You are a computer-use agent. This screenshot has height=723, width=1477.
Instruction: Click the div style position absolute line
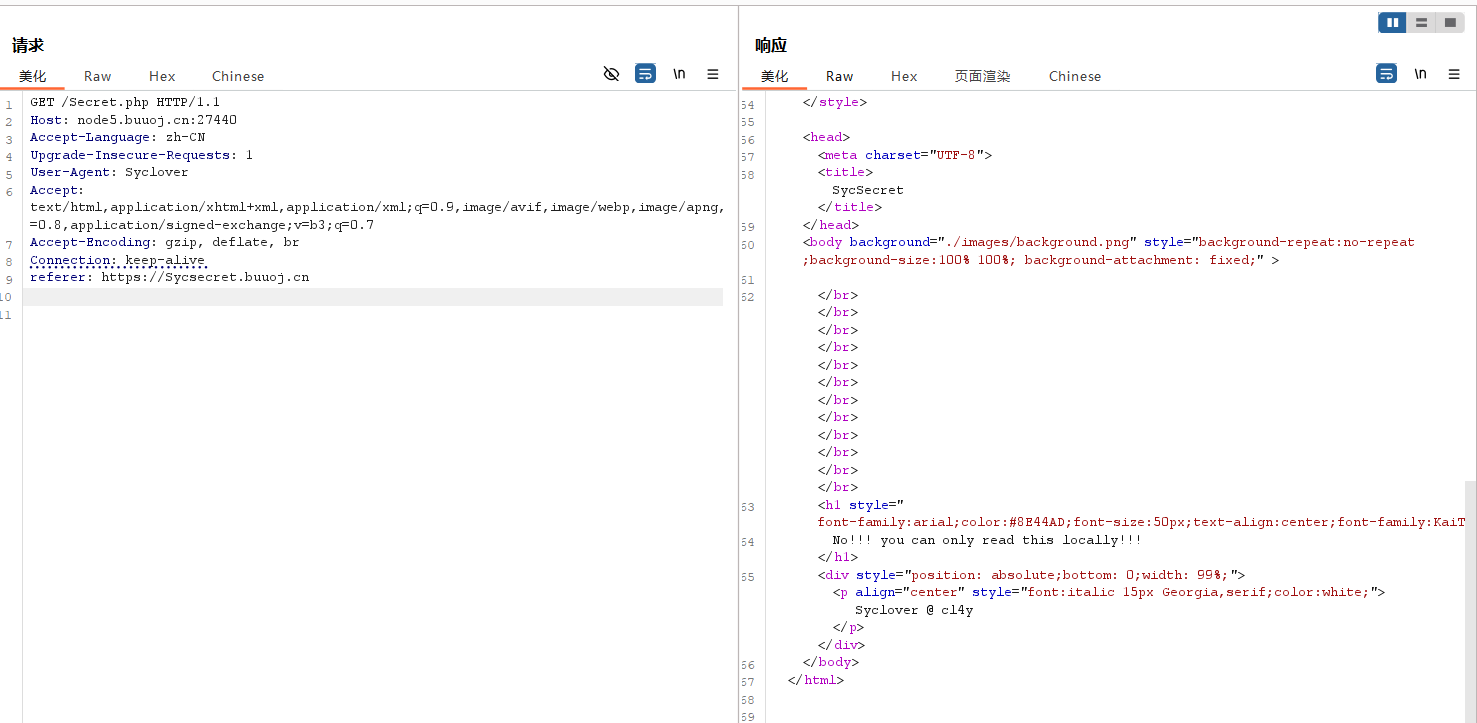[x=1031, y=575]
